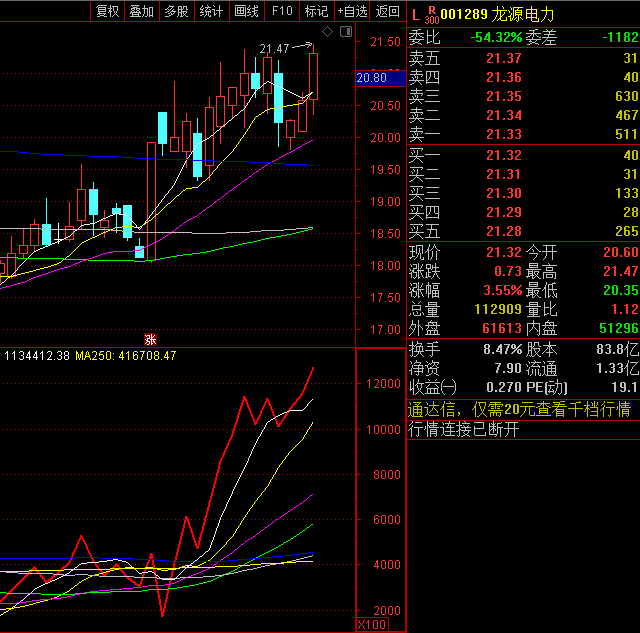Select 买五 price 21.28
Image resolution: width=640 pixels, height=633 pixels.
point(504,231)
